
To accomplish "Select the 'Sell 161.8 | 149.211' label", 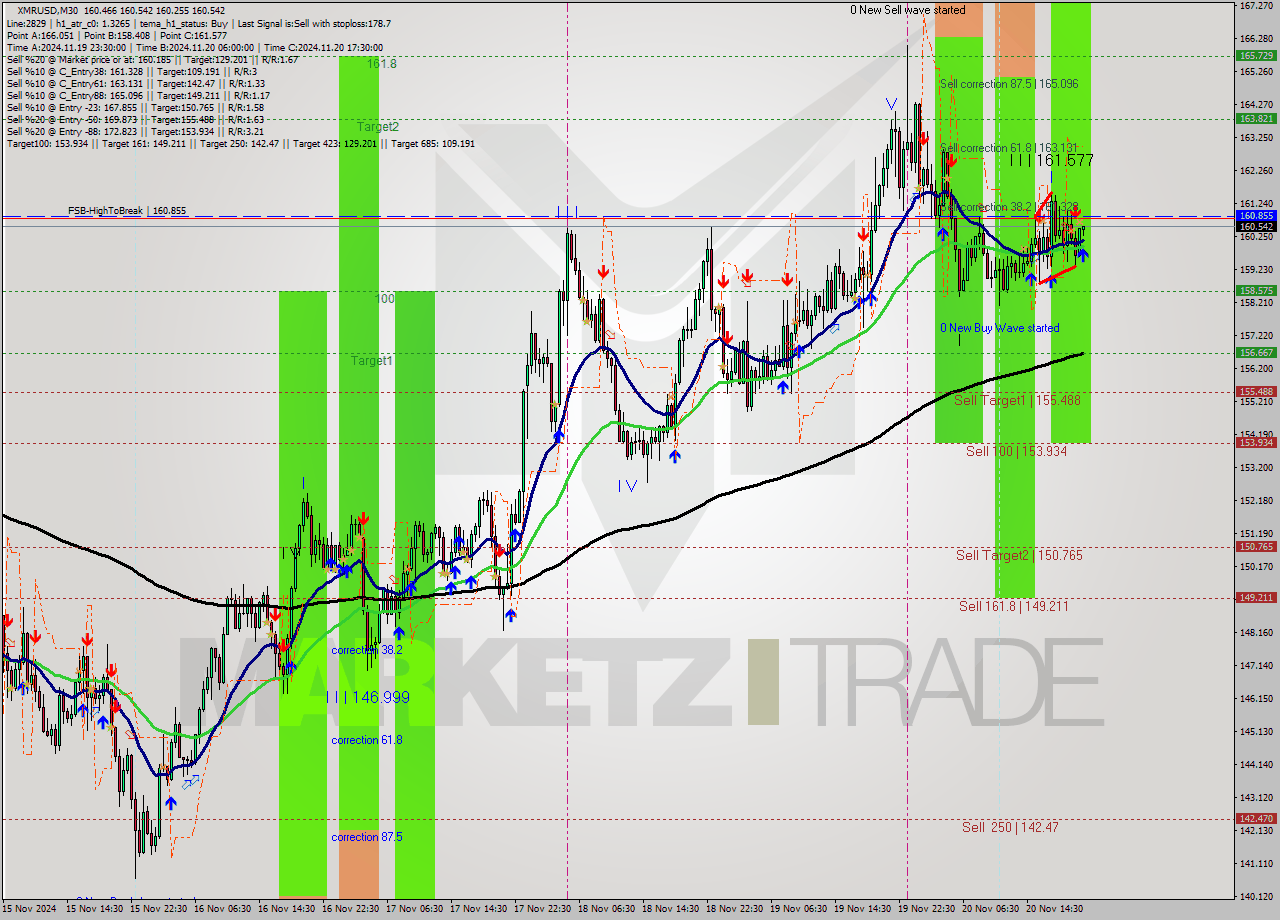I will point(1014,606).
